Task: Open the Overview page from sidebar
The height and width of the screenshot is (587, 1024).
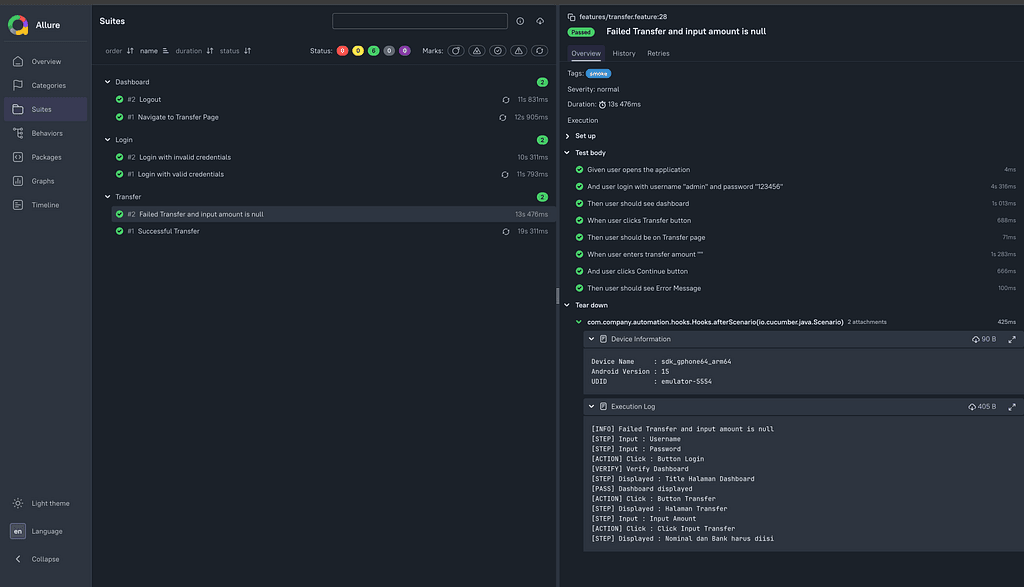Action: click(x=46, y=61)
